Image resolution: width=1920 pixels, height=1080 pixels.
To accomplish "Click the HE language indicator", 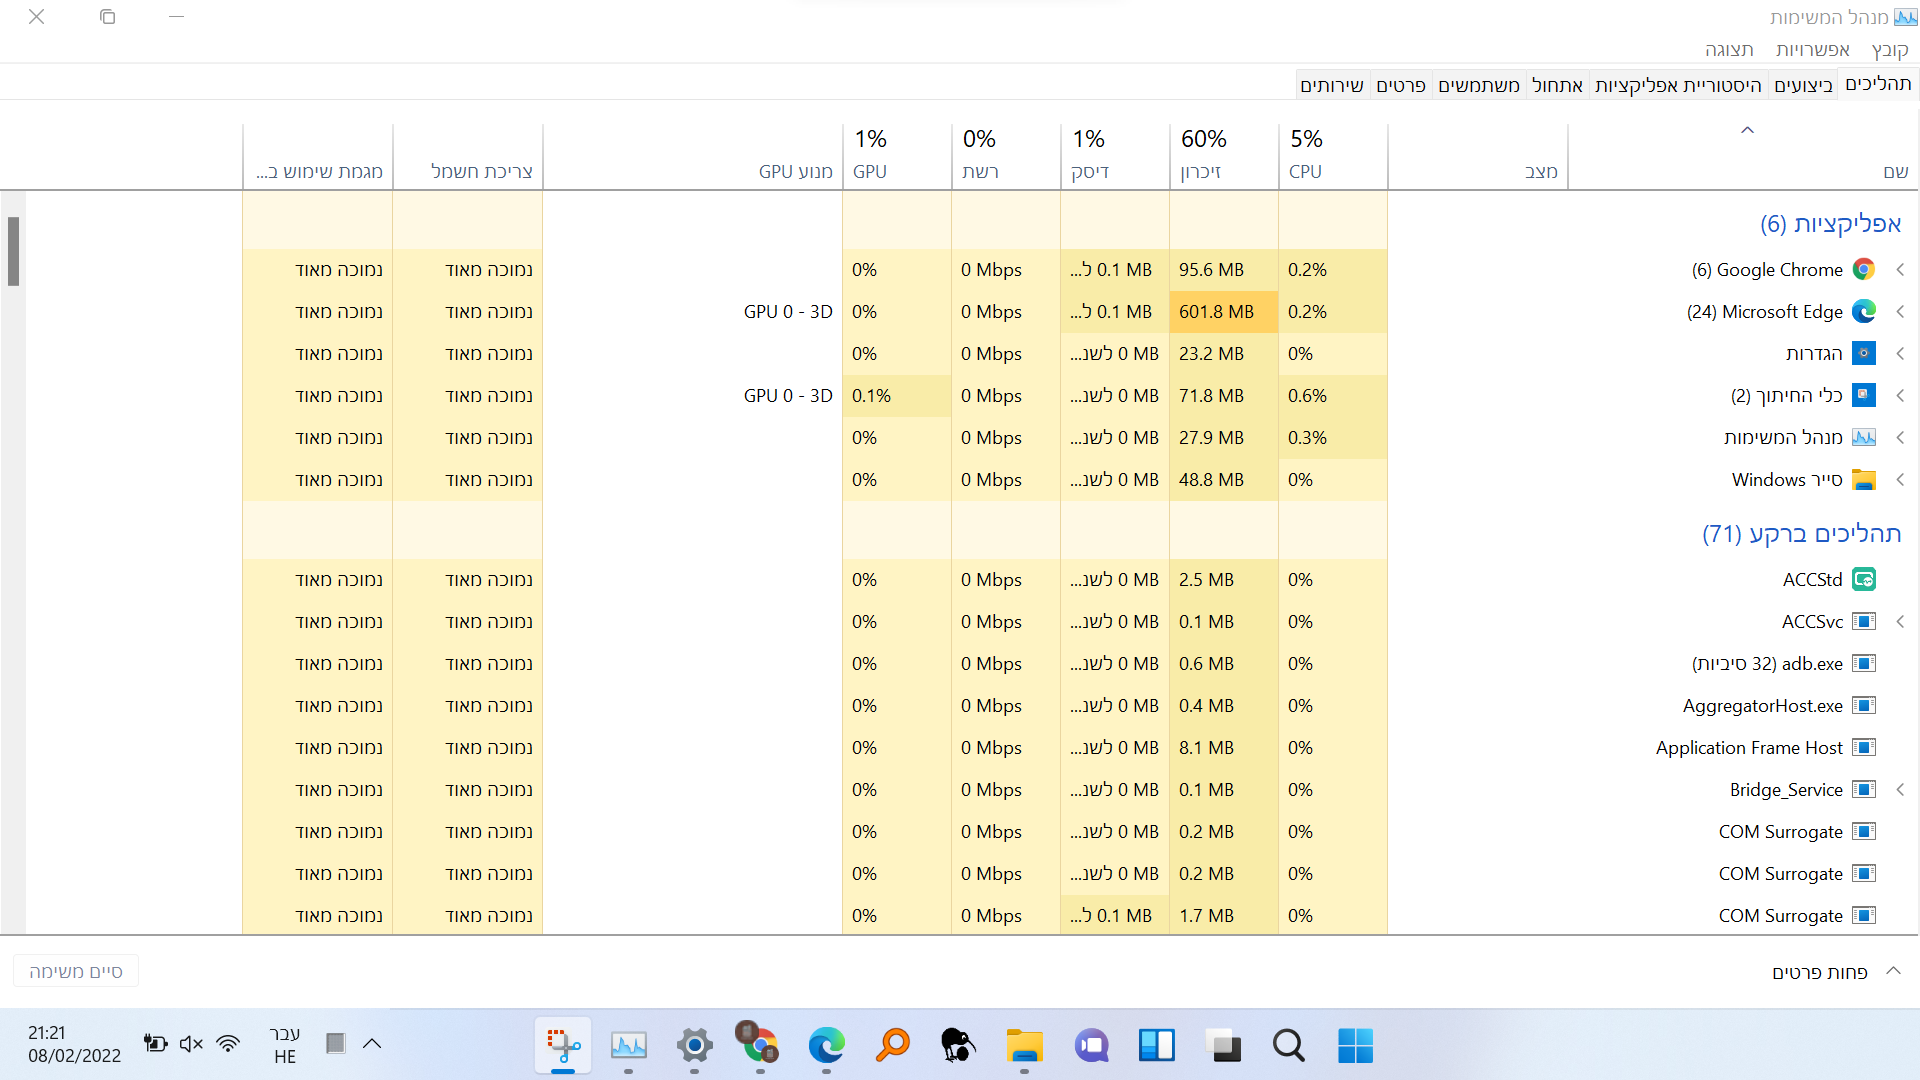I will point(285,1044).
